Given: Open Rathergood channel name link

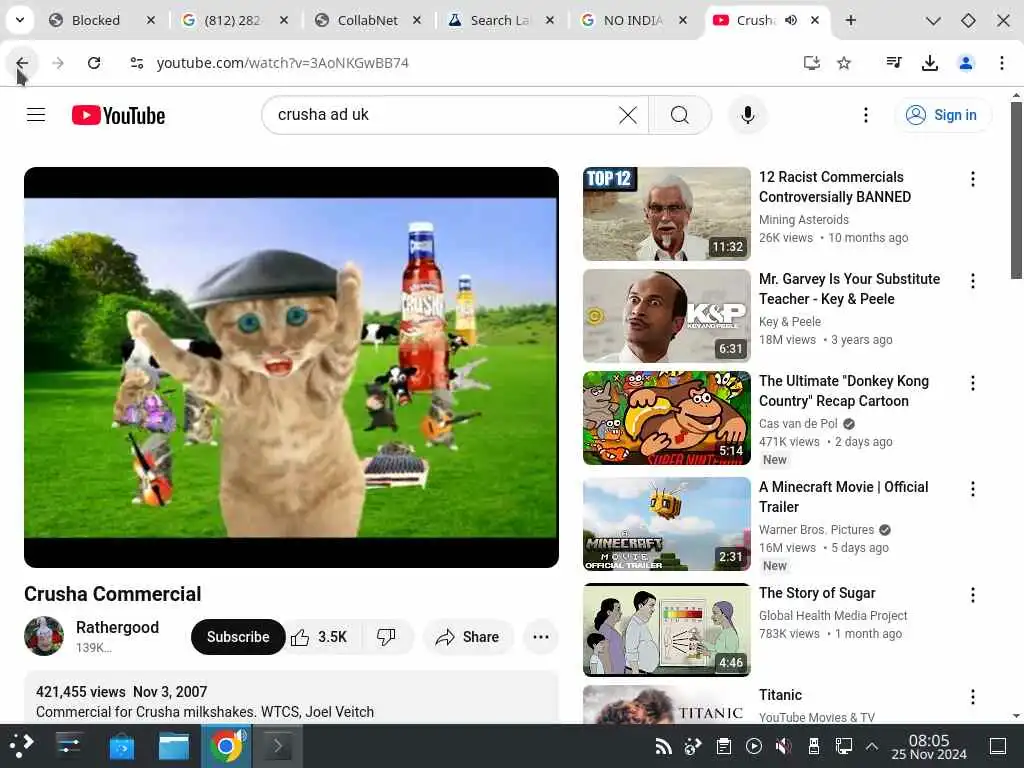Looking at the screenshot, I should (x=118, y=627).
